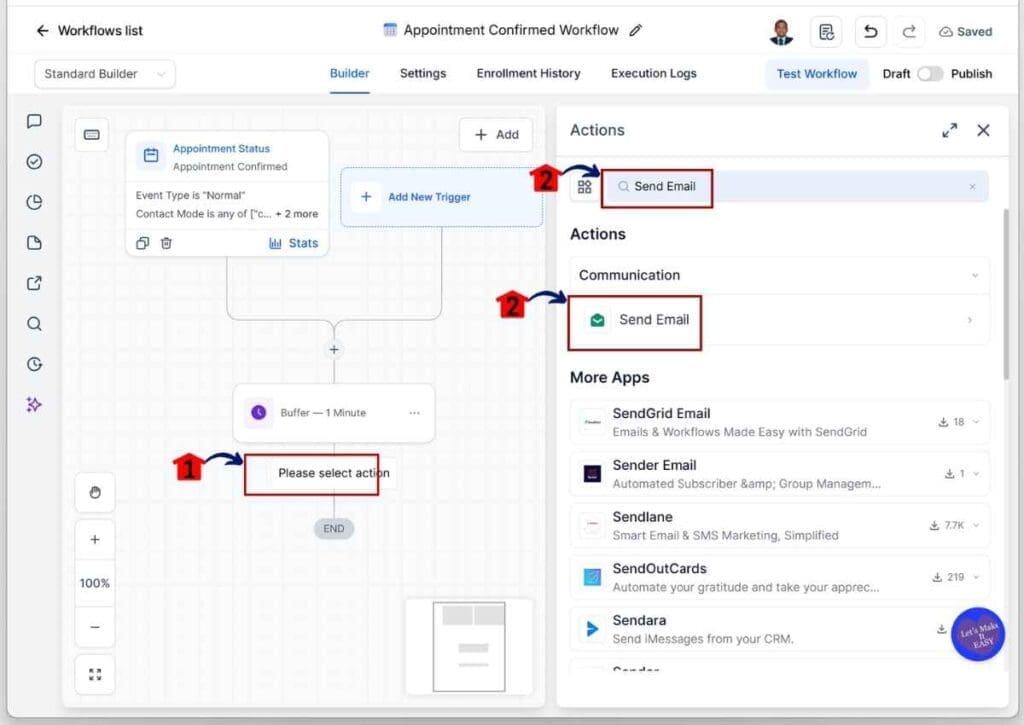The height and width of the screenshot is (725, 1024).
Task: Toggle canvas keyboard panel icon
Action: point(91,135)
